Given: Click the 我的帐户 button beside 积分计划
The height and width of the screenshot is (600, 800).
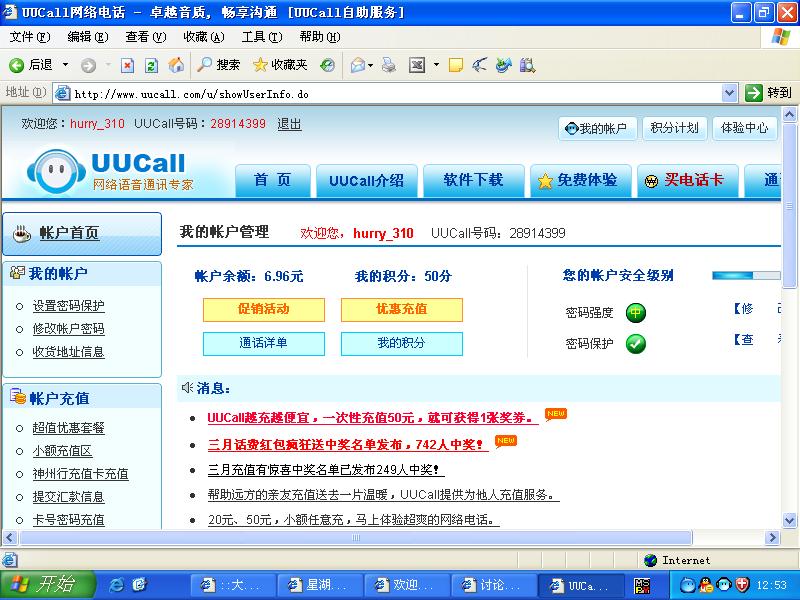Looking at the screenshot, I should 597,128.
